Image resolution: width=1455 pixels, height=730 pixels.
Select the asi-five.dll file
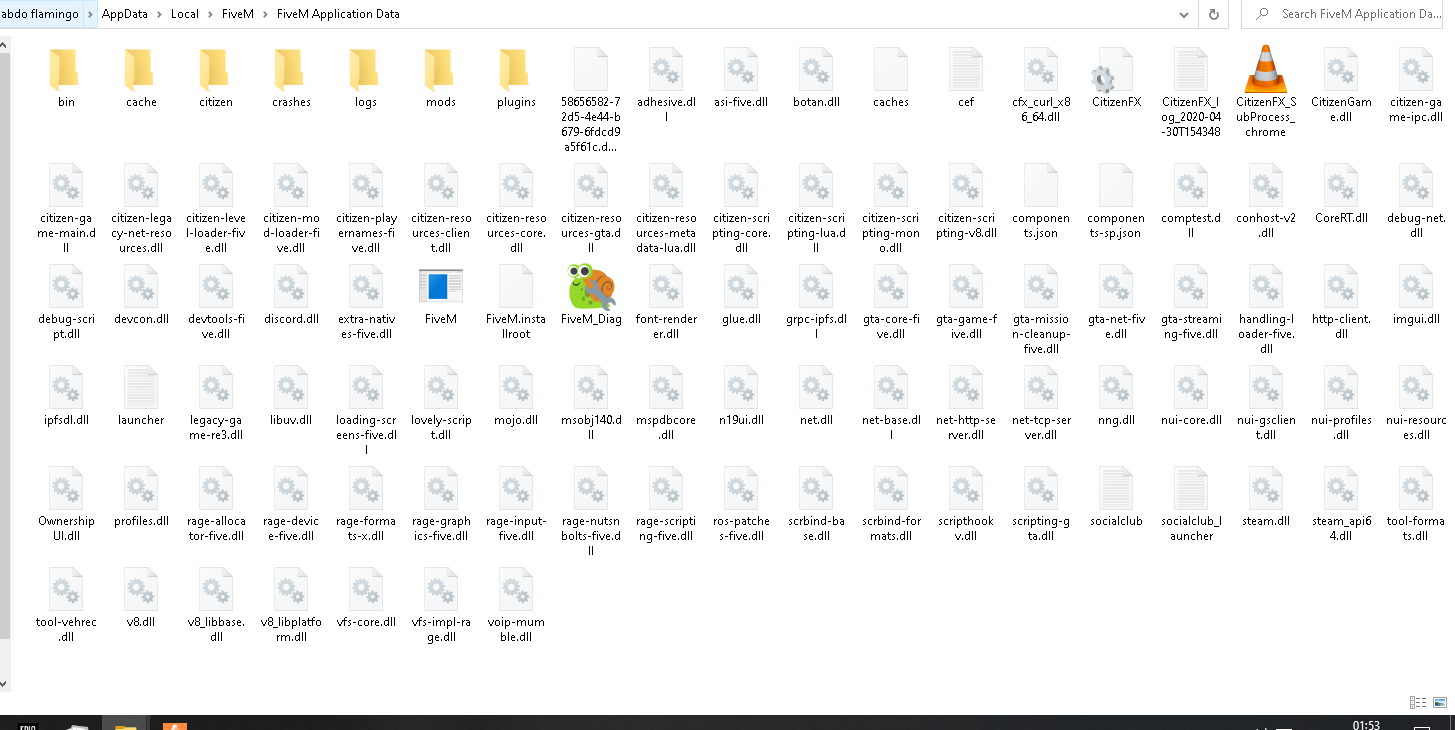[741, 78]
